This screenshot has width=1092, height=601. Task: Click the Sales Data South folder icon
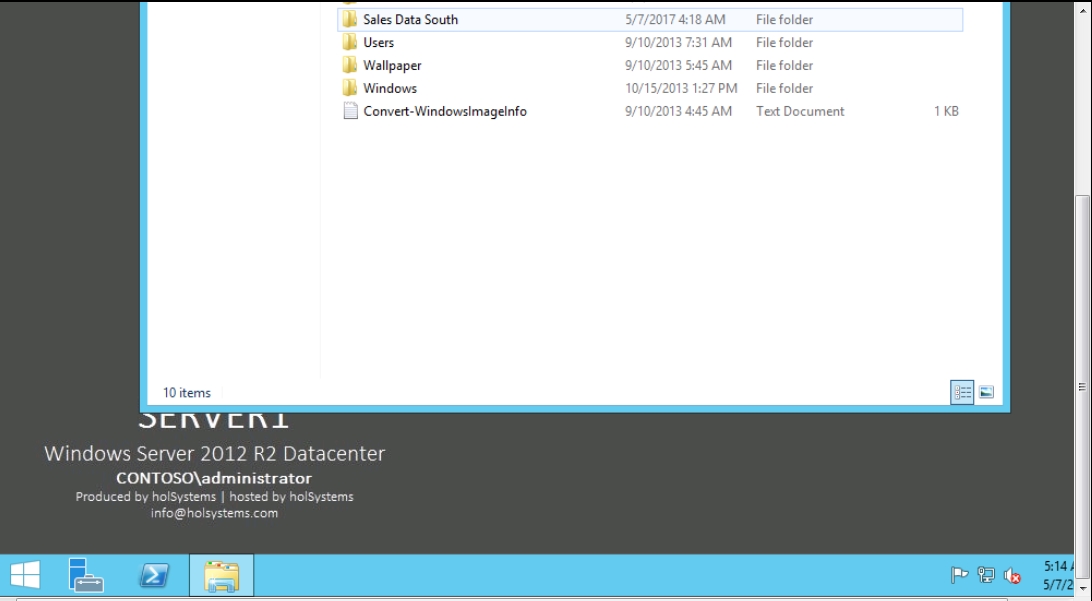click(349, 20)
